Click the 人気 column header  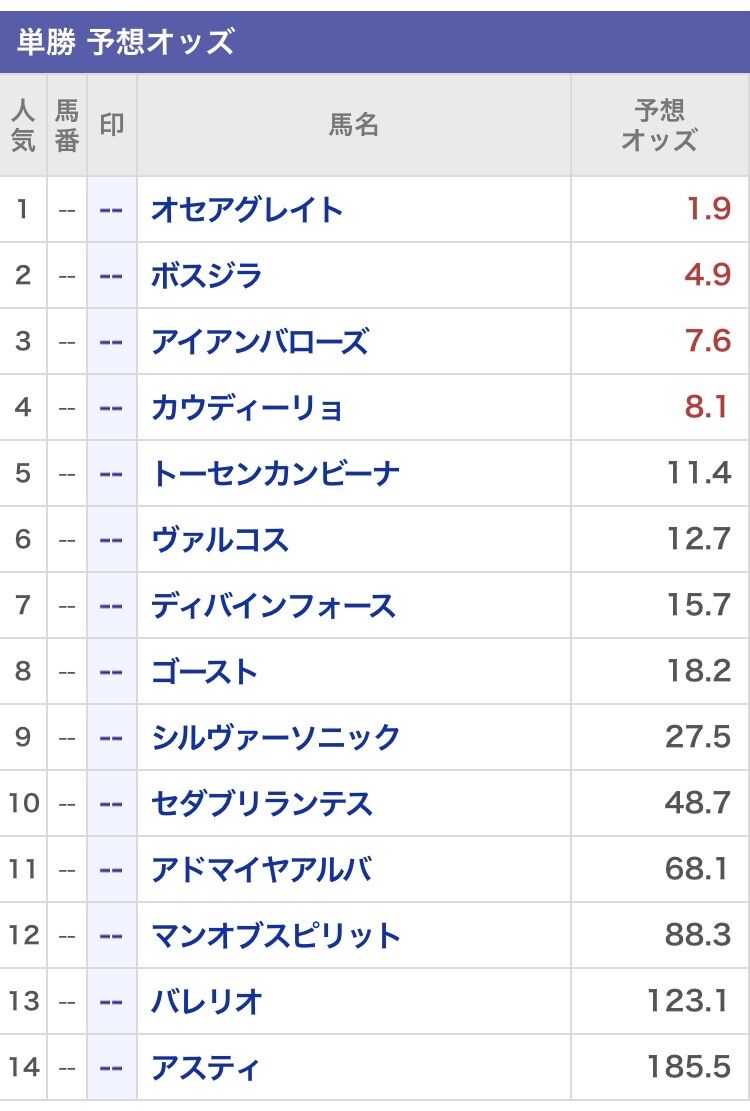tap(23, 125)
